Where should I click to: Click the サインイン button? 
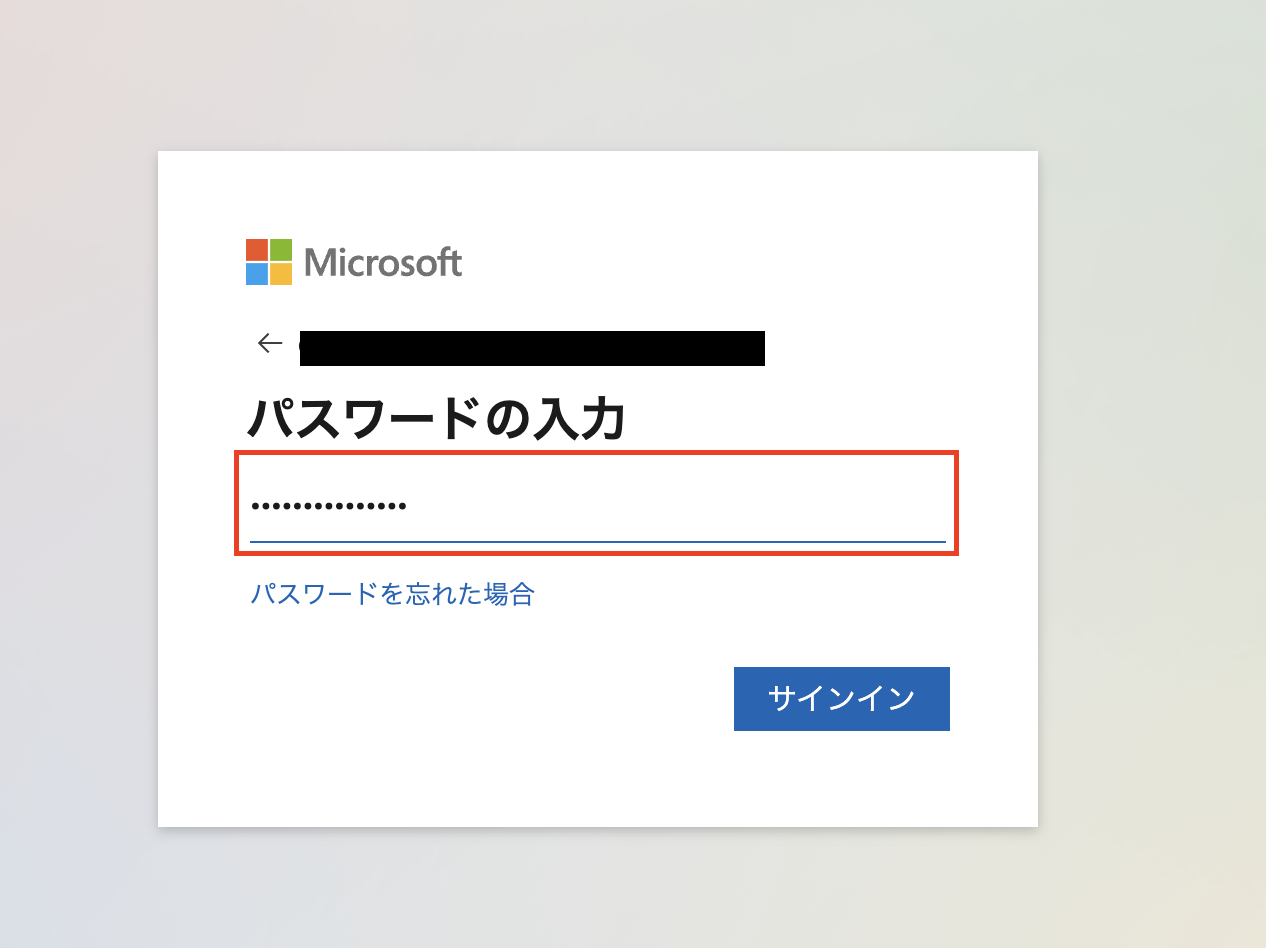click(841, 699)
